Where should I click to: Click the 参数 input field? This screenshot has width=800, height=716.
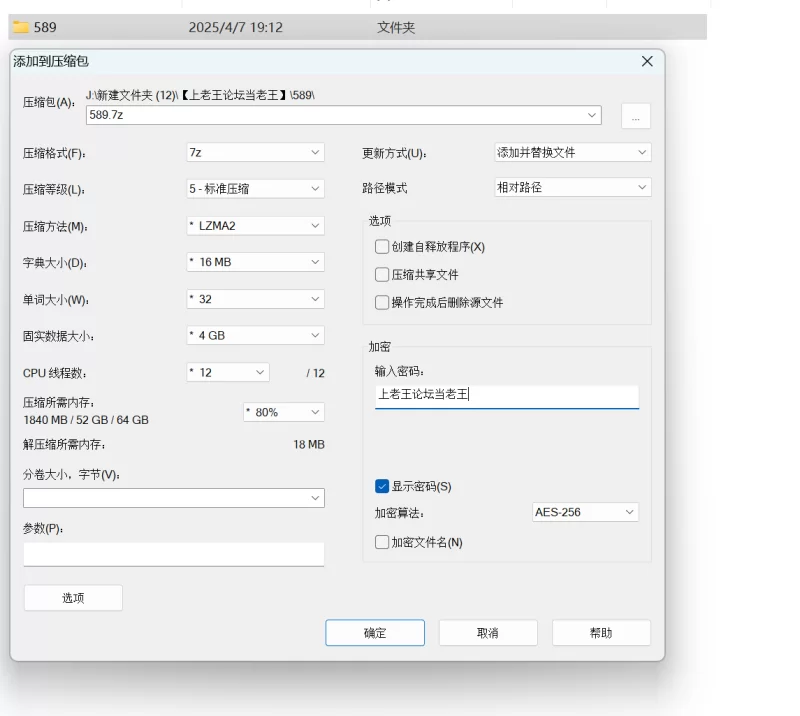coord(173,554)
